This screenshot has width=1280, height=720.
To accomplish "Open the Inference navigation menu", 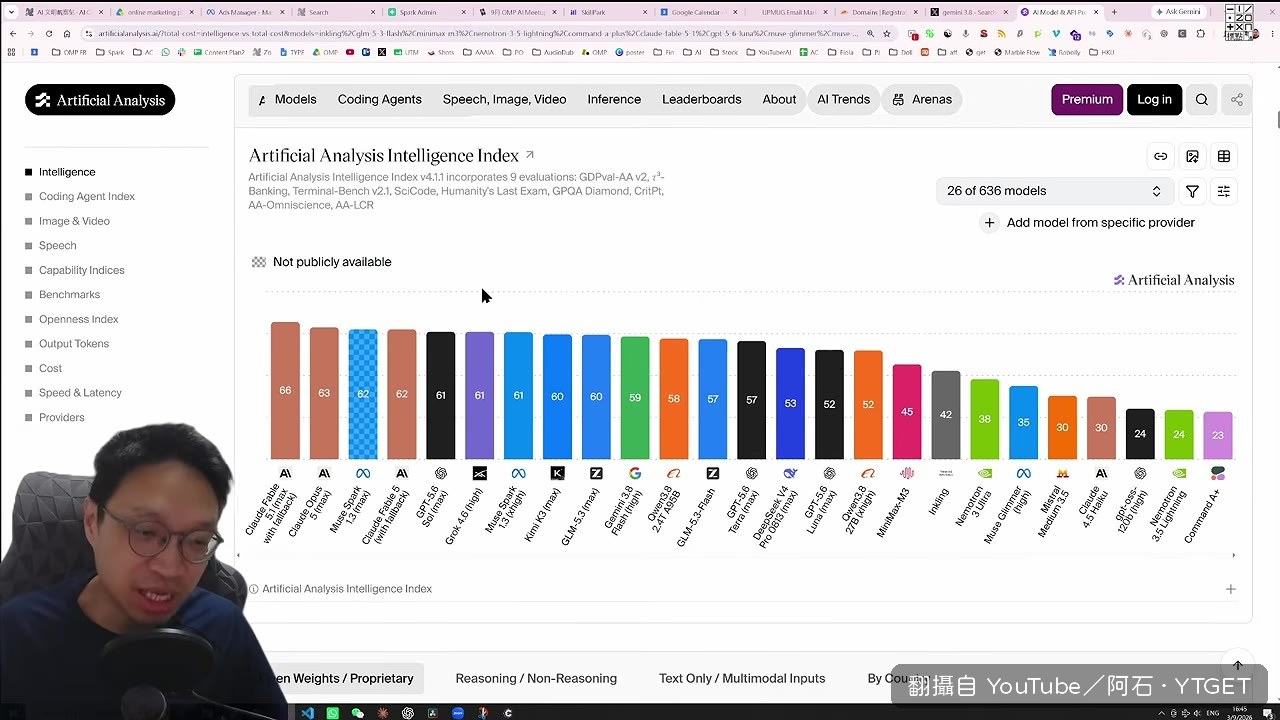I will [614, 99].
